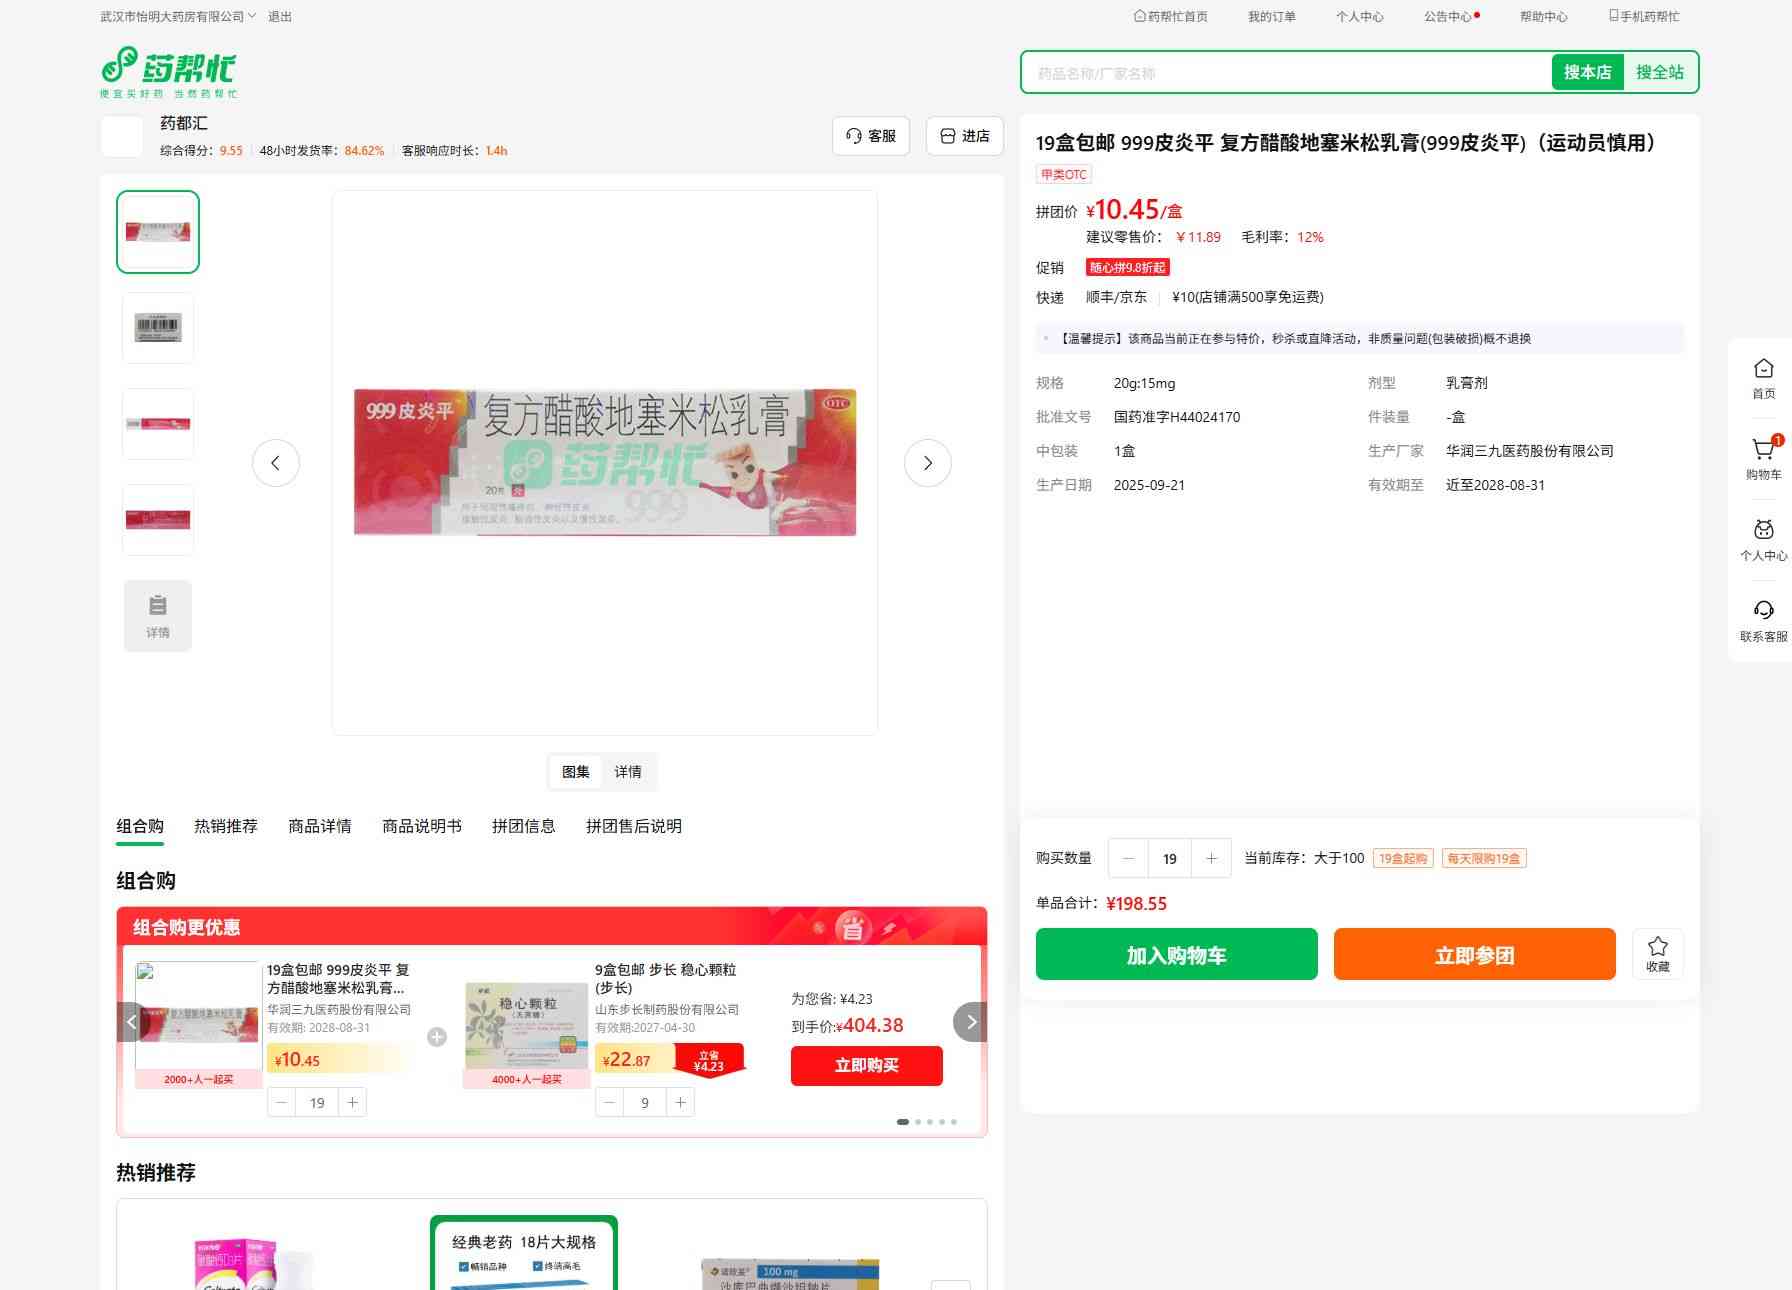This screenshot has height=1290, width=1792.
Task: Select the first carousel pagination dot
Action: click(x=903, y=1122)
